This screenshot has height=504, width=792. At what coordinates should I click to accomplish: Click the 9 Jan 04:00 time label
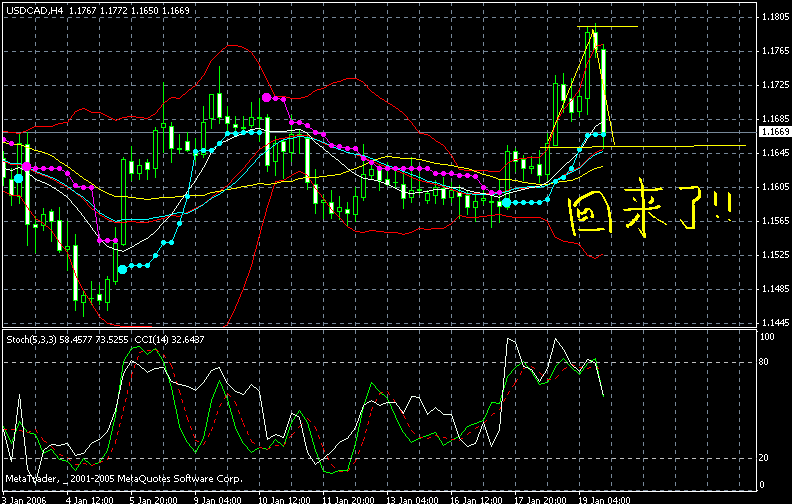point(218,500)
